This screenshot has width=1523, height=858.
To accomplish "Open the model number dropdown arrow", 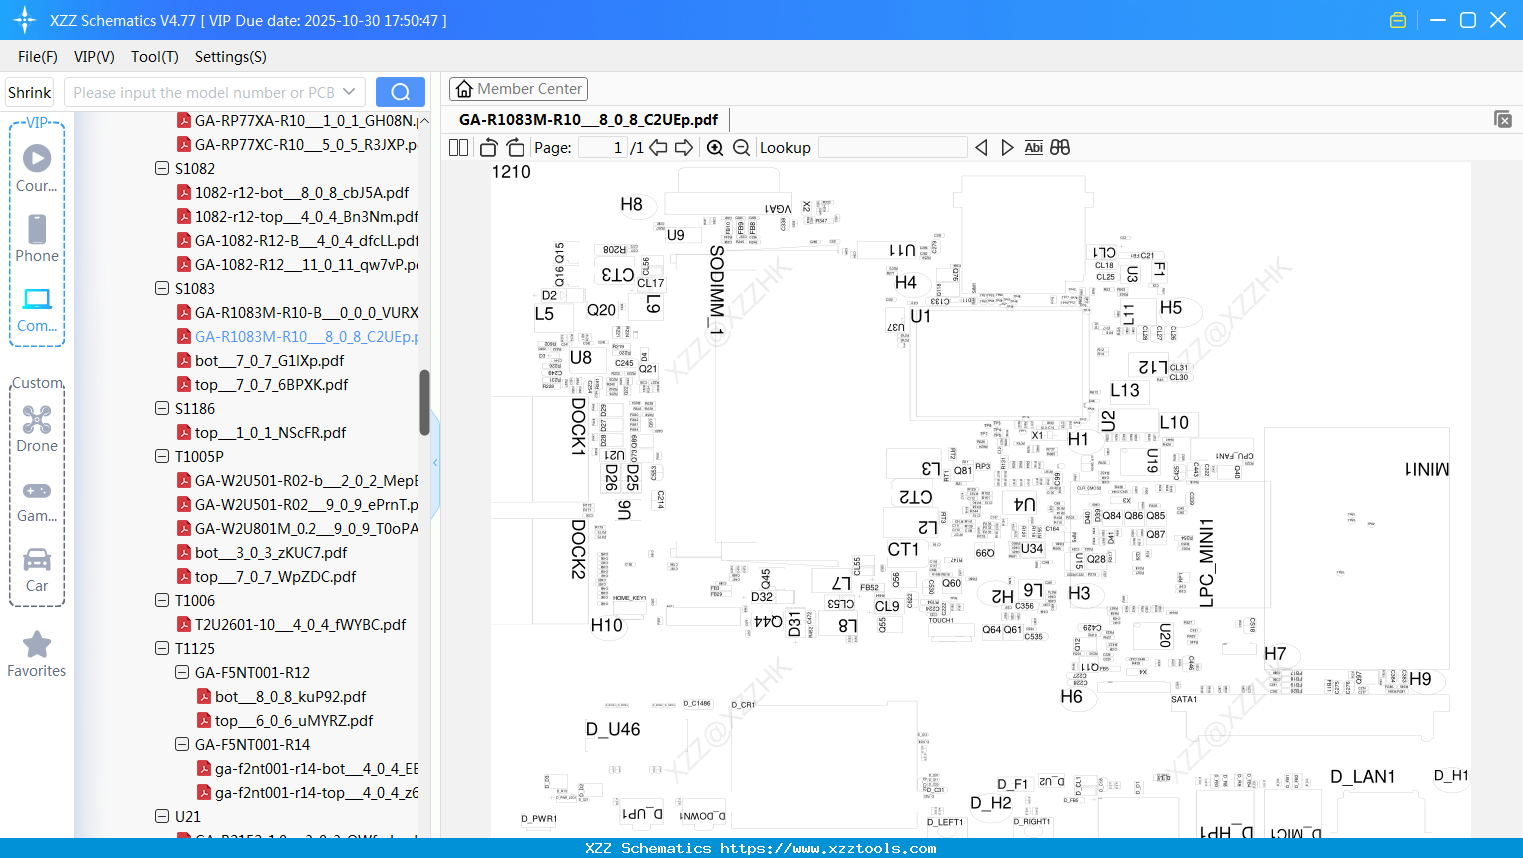I will click(349, 92).
